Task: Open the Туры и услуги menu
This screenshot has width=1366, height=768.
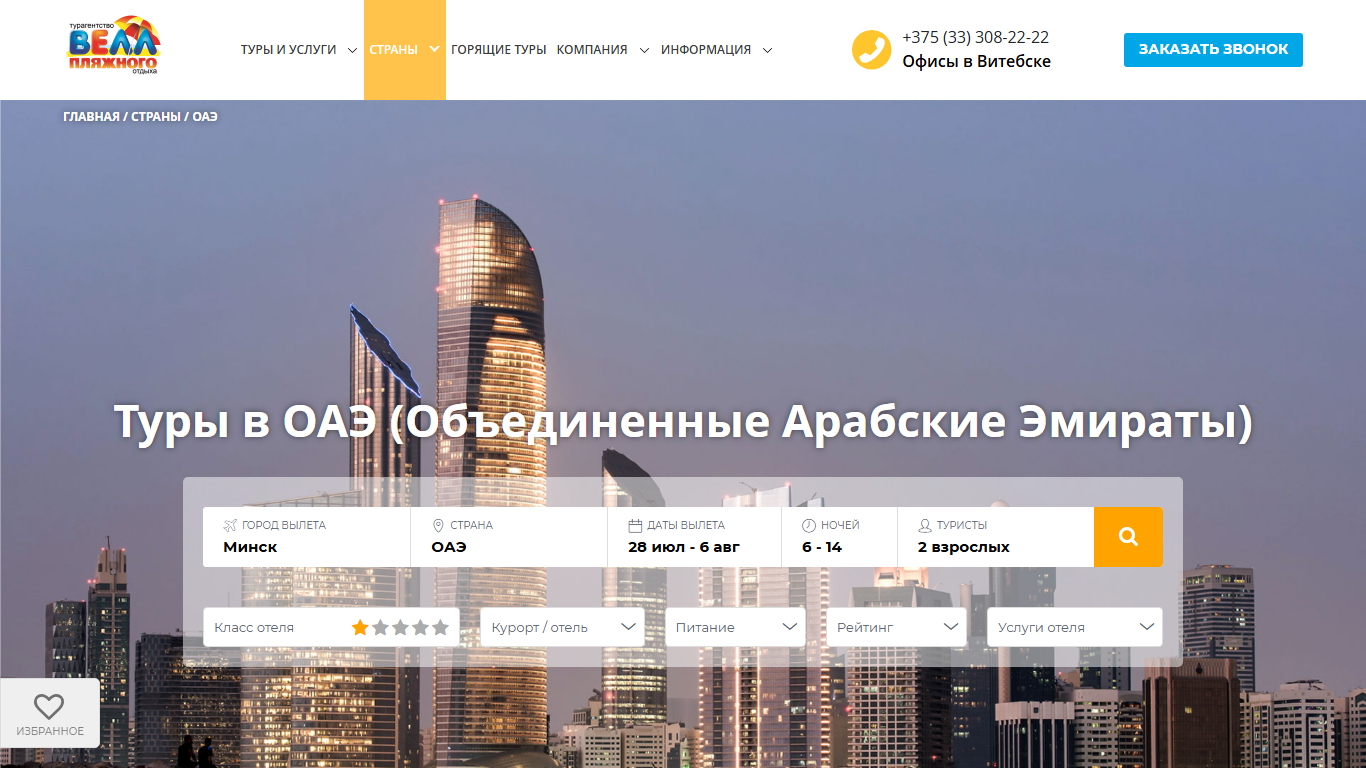Action: click(288, 50)
